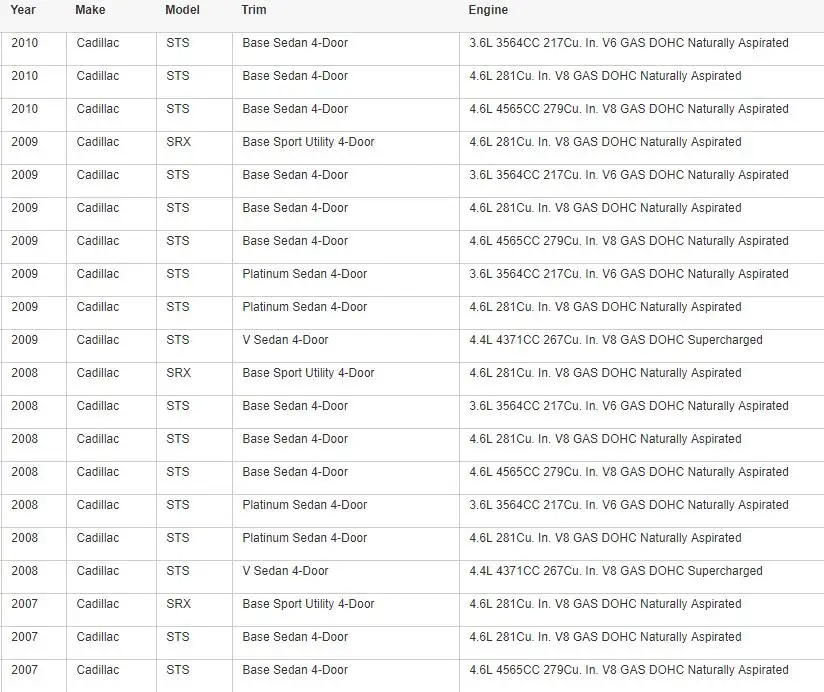The image size is (824, 692).
Task: Click the "Model" column header
Action: pyautogui.click(x=182, y=10)
